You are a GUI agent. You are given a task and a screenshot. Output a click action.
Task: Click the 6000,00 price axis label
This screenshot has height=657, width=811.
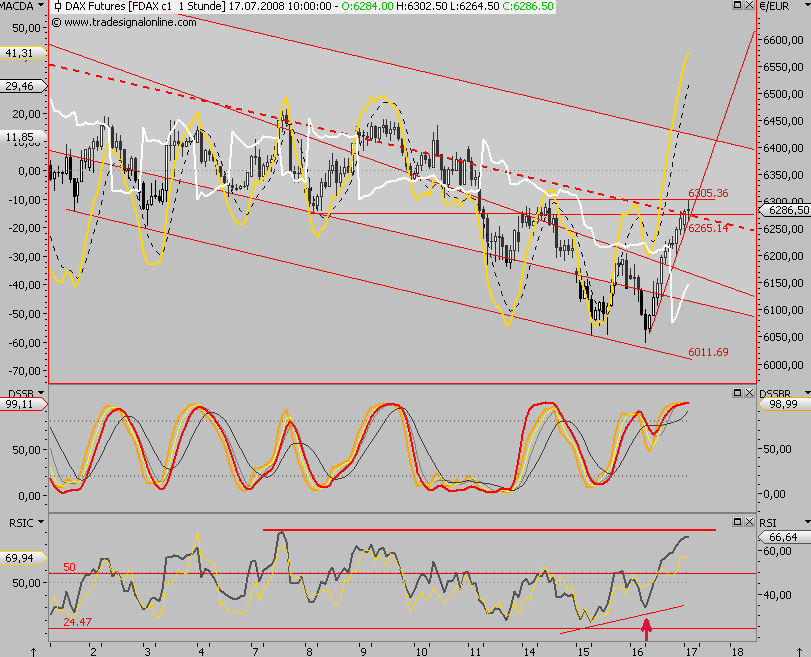coord(784,364)
